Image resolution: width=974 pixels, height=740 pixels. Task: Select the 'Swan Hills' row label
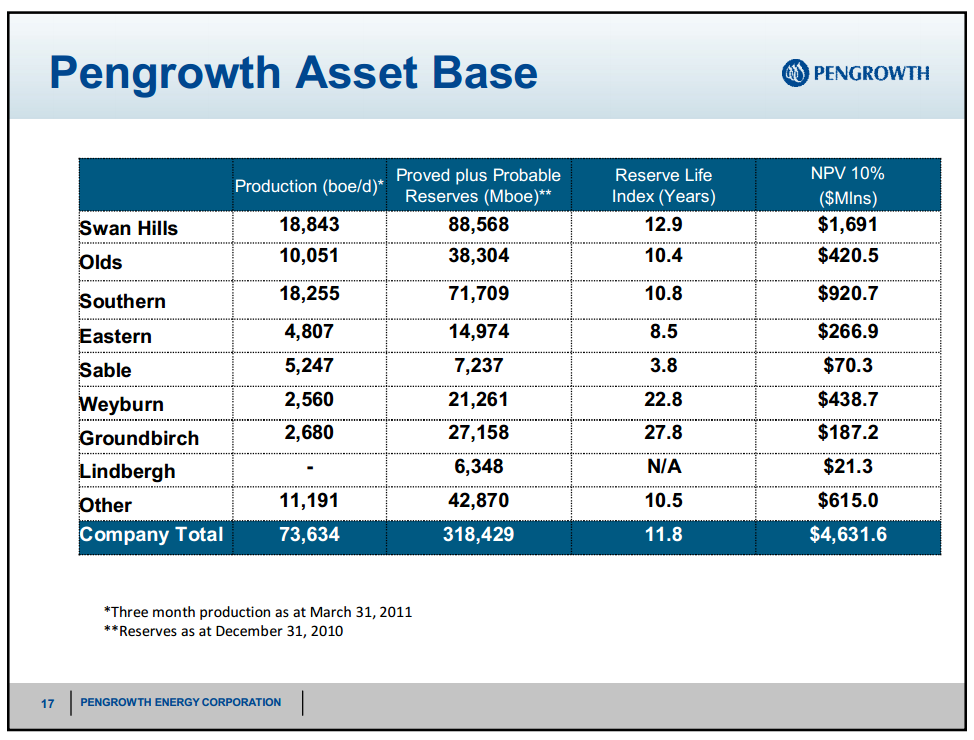(x=129, y=228)
